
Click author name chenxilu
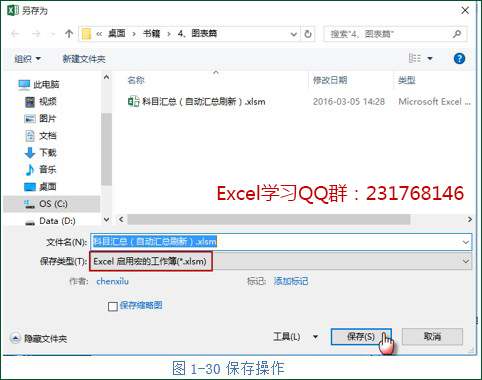[112, 281]
